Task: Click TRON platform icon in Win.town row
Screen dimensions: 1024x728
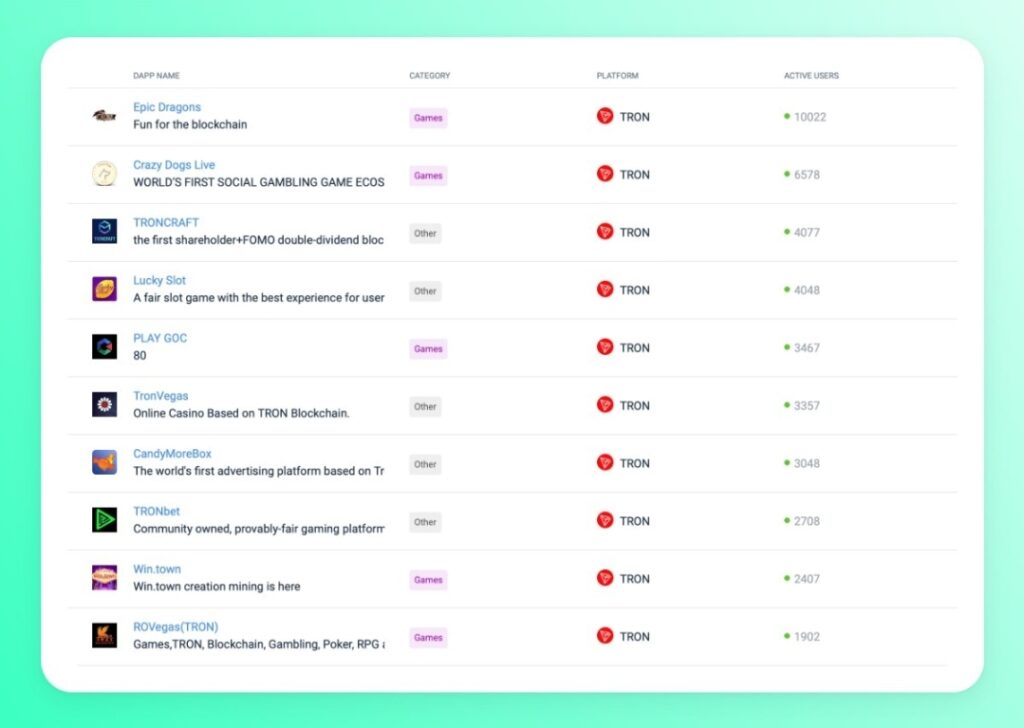Action: 605,578
